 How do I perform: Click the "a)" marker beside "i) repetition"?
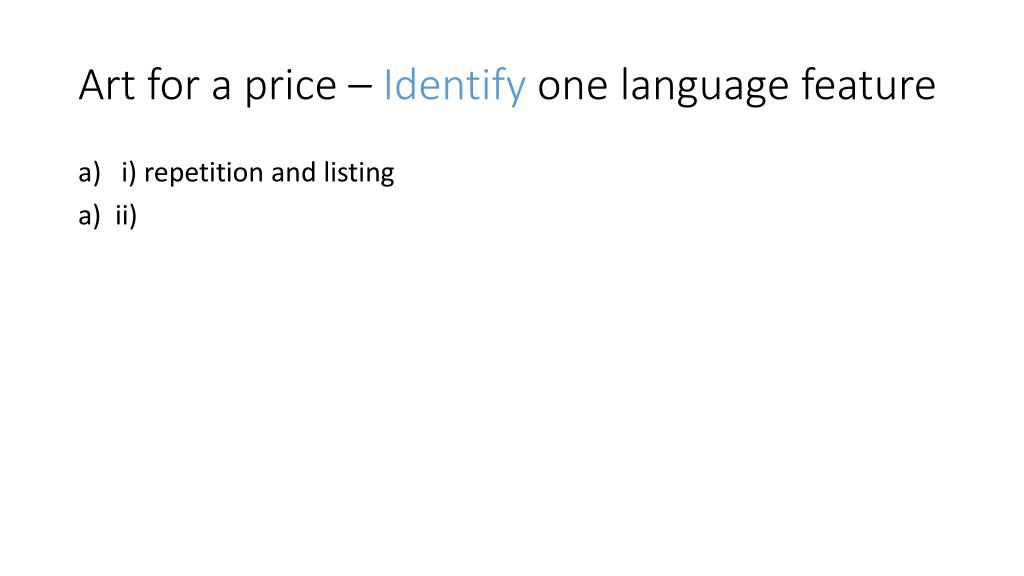(89, 173)
